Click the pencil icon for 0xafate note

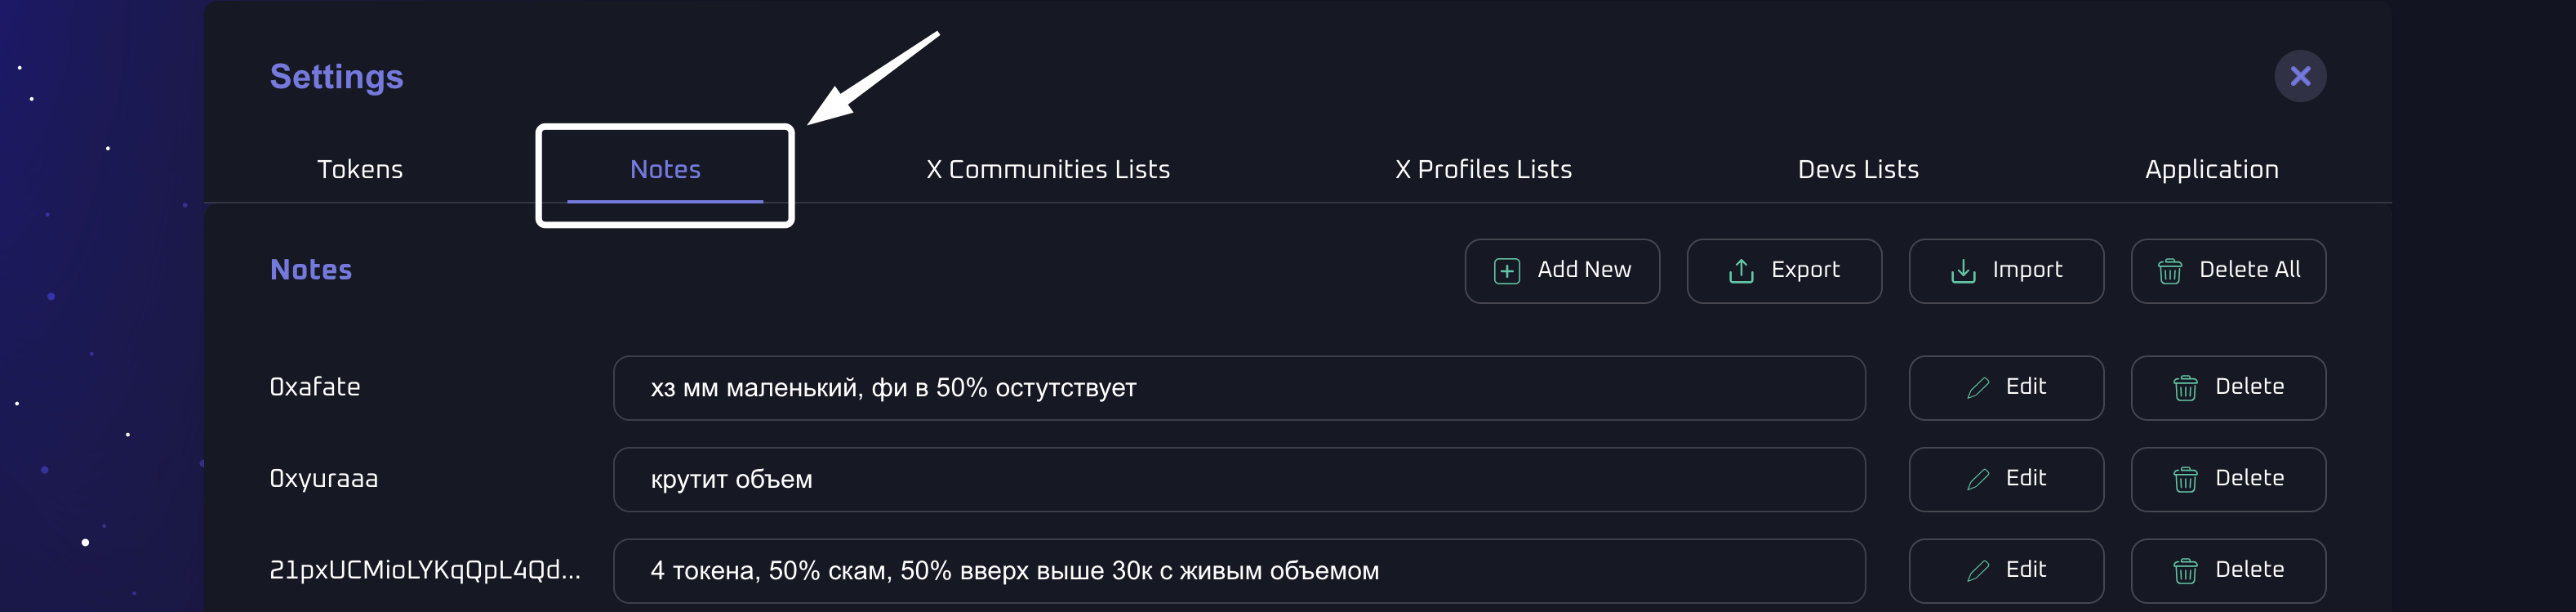point(1977,388)
